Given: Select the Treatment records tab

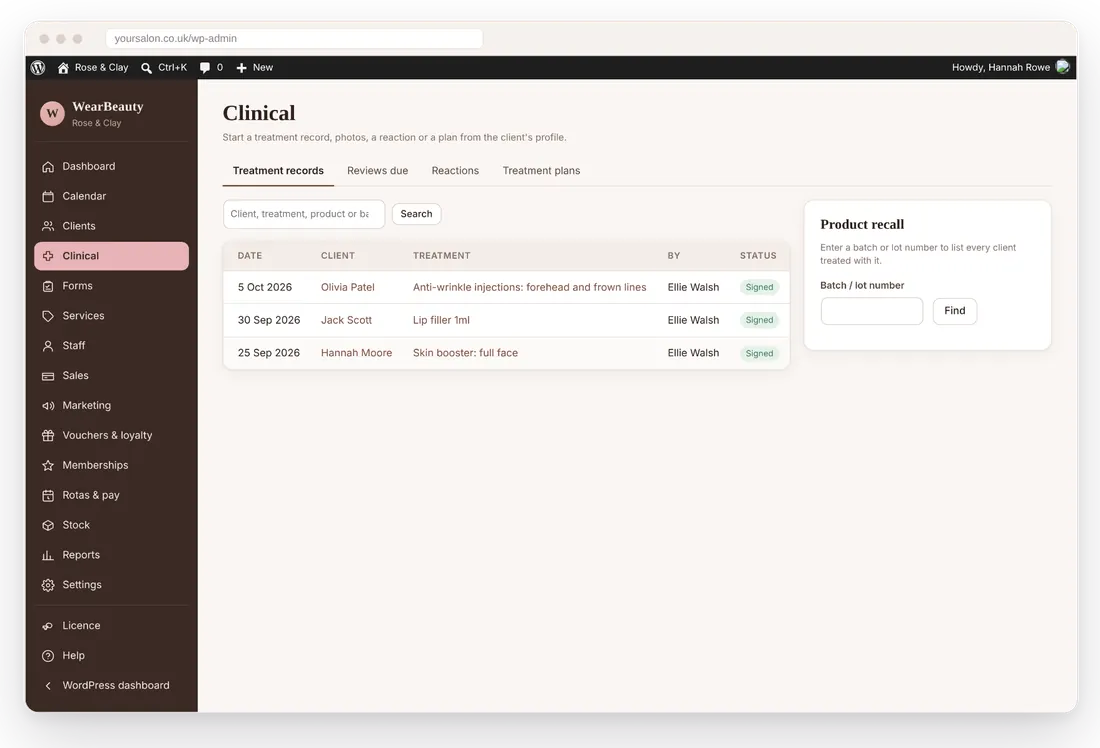Looking at the screenshot, I should 278,171.
